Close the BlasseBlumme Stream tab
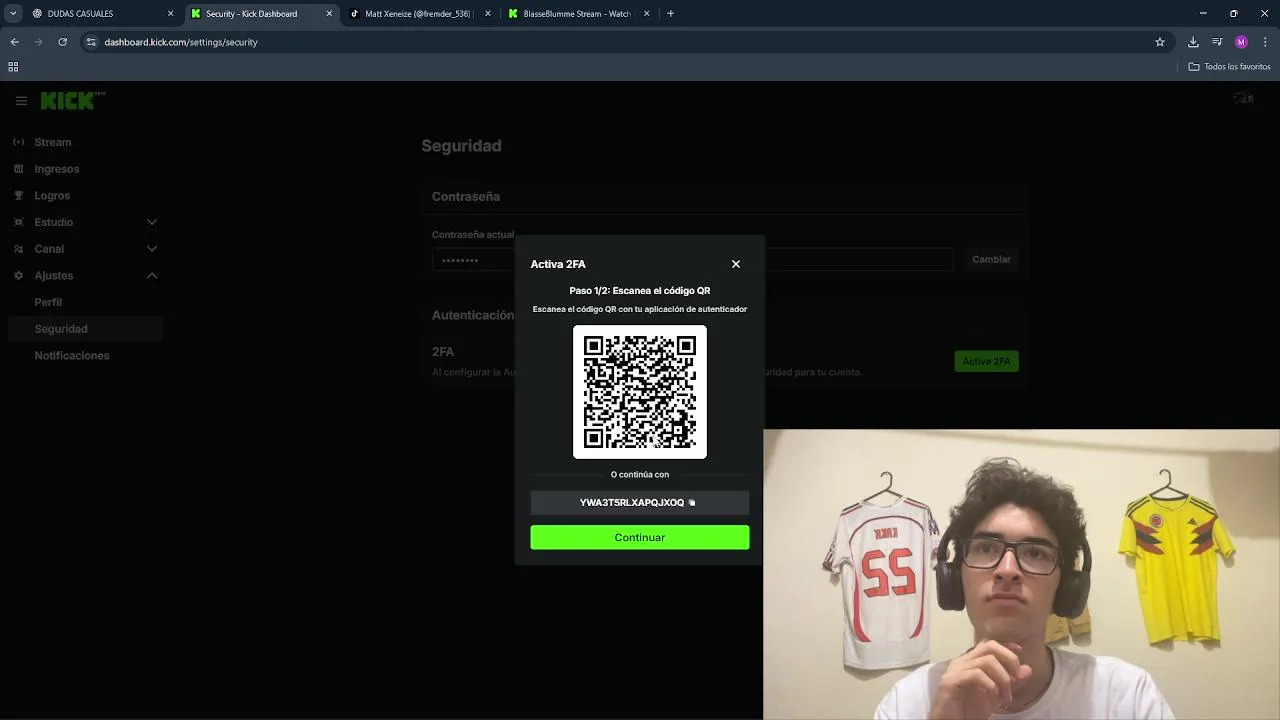The height and width of the screenshot is (720, 1280). point(647,14)
